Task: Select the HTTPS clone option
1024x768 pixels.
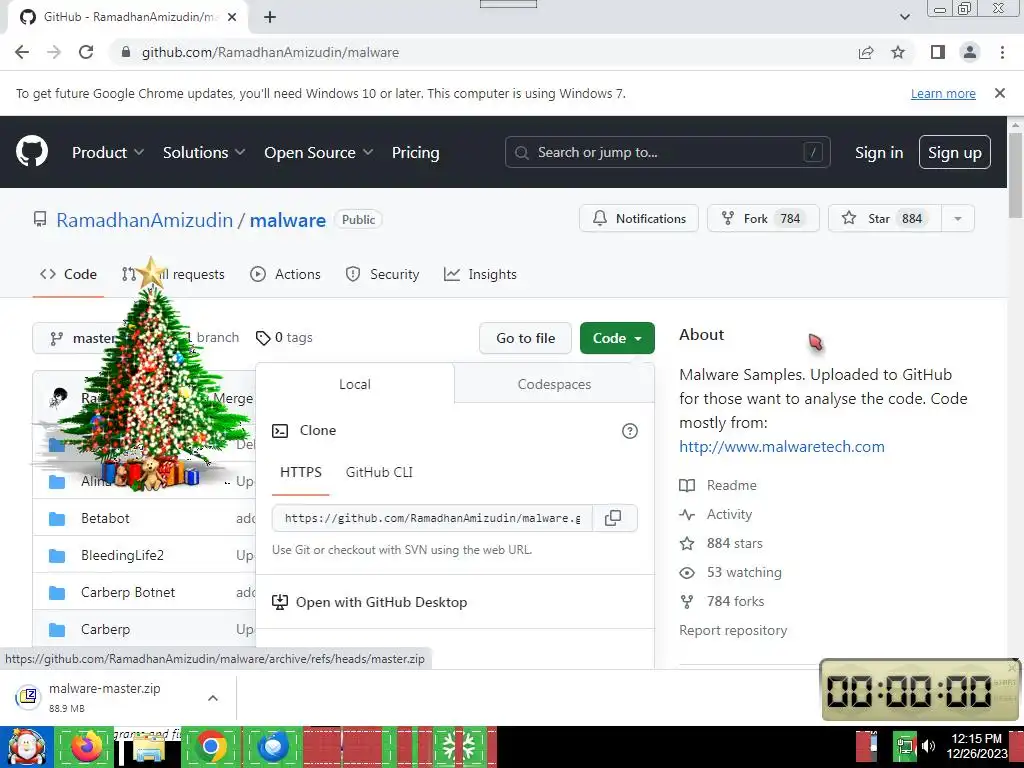Action: click(x=301, y=472)
